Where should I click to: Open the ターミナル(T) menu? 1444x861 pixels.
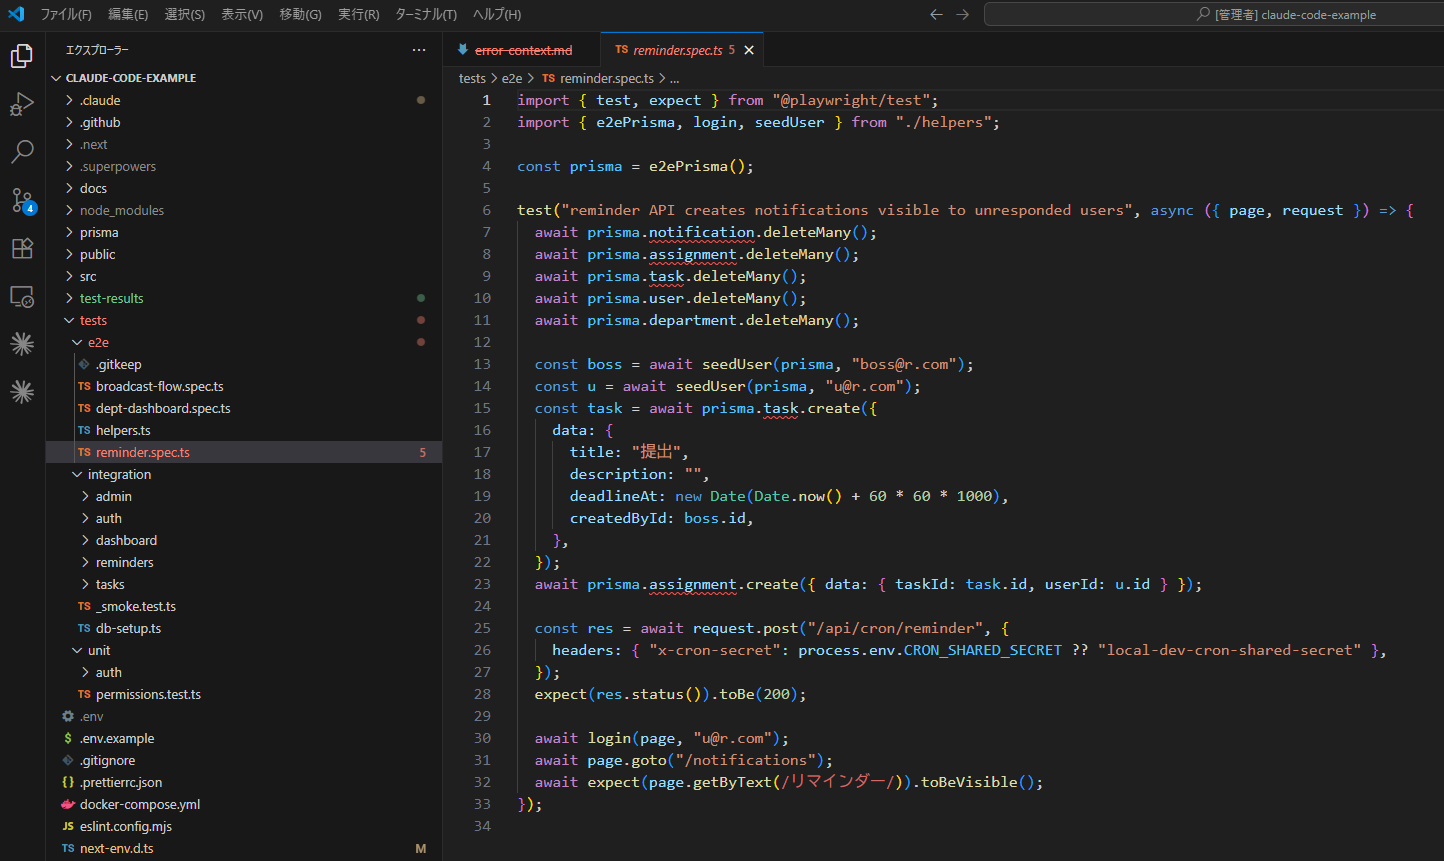[426, 14]
